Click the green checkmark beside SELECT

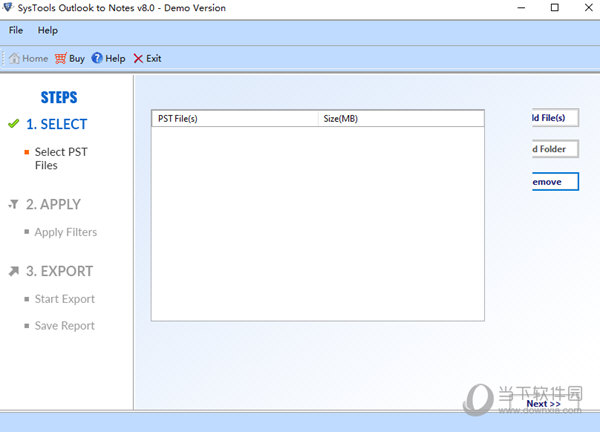[x=13, y=124]
